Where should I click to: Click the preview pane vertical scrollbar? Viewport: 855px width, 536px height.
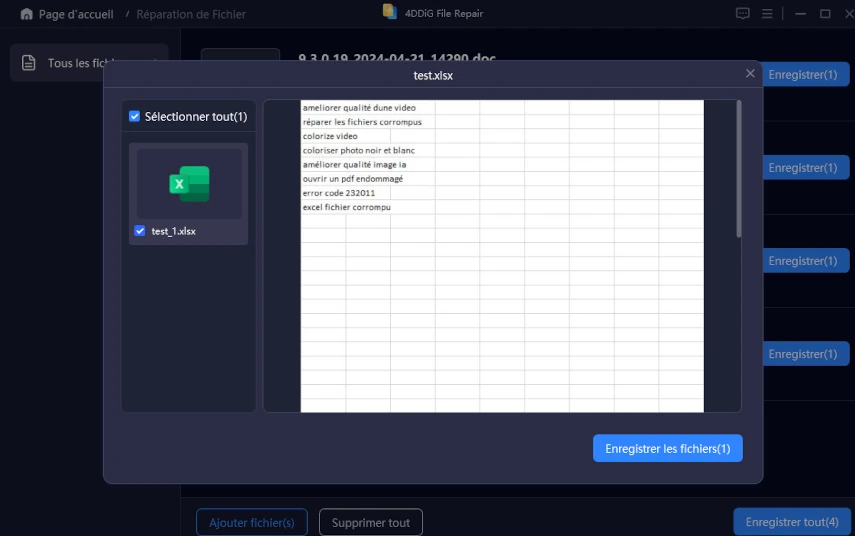tap(739, 170)
